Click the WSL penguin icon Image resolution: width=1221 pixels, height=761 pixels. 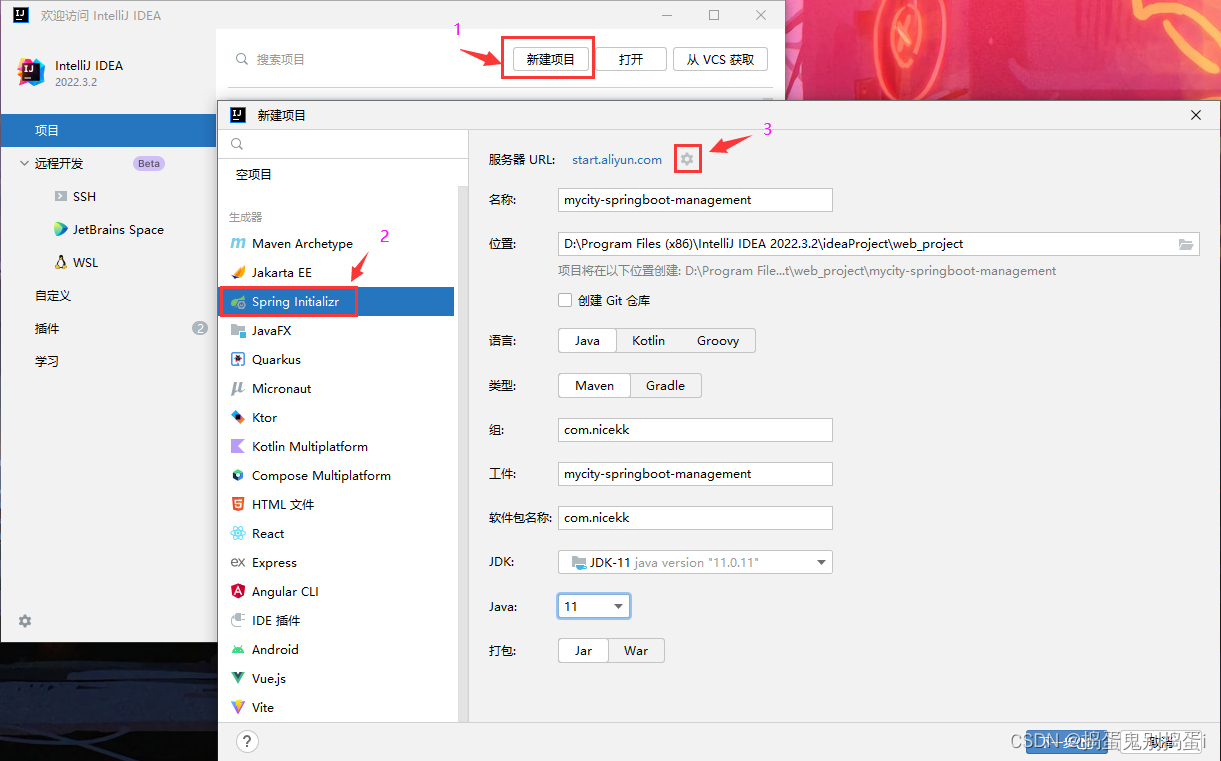tap(61, 262)
